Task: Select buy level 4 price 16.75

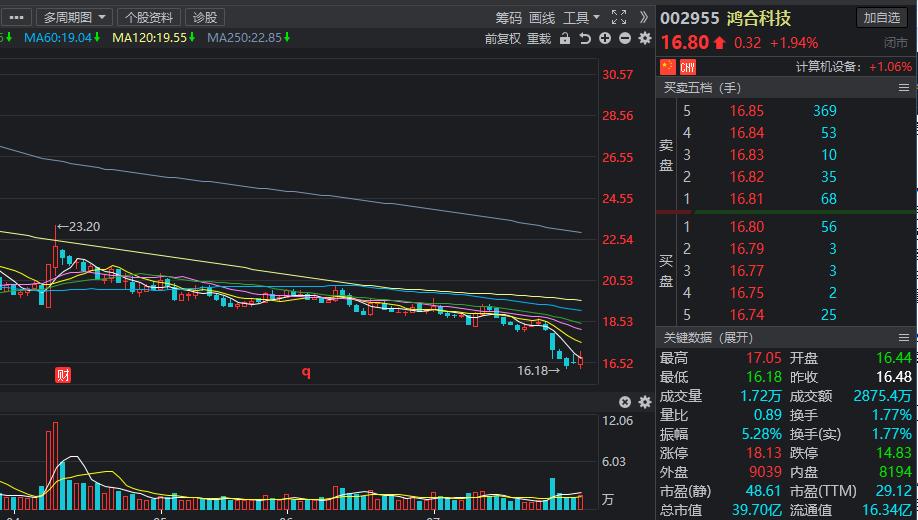Action: [x=746, y=293]
